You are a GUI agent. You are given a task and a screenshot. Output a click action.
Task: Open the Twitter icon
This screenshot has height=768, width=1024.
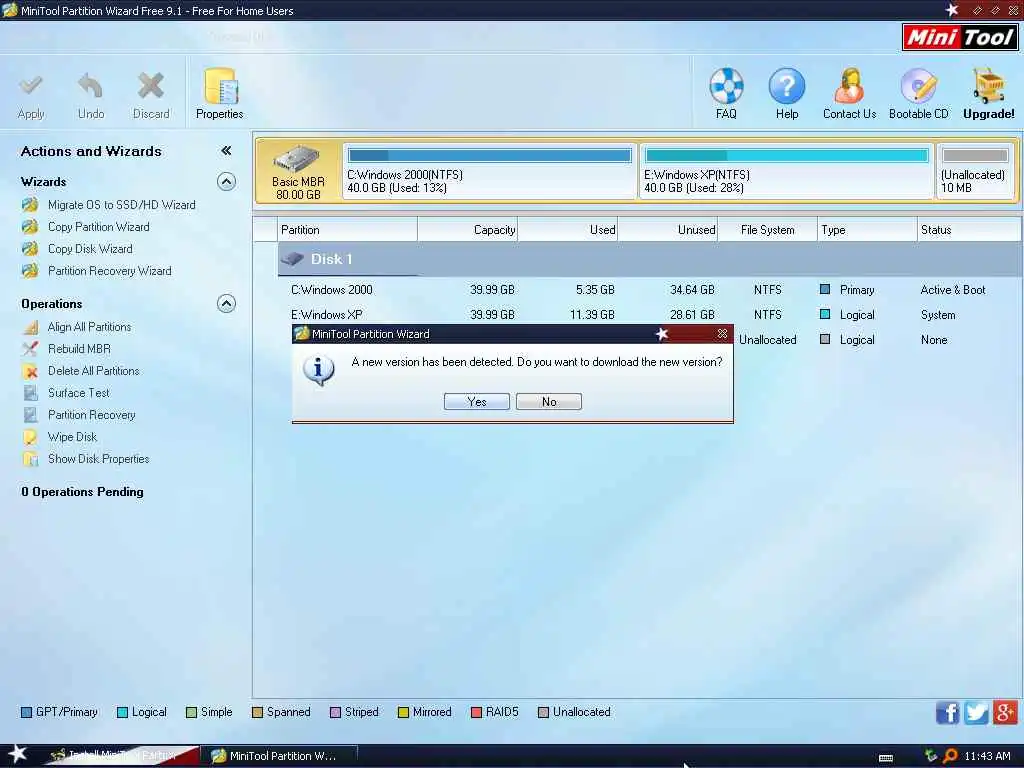coord(976,712)
